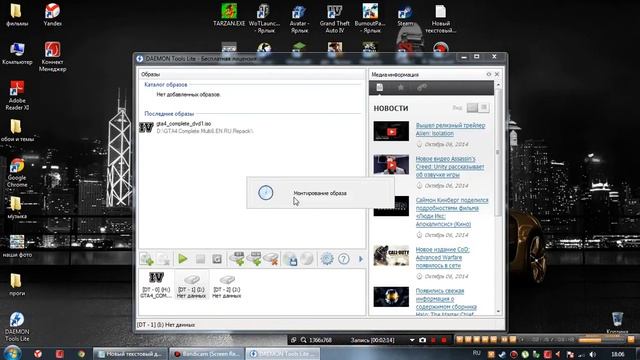Open the DAEMON Tools Lite desktop shortcut
Viewport: 640px width, 360px height.
[17, 327]
